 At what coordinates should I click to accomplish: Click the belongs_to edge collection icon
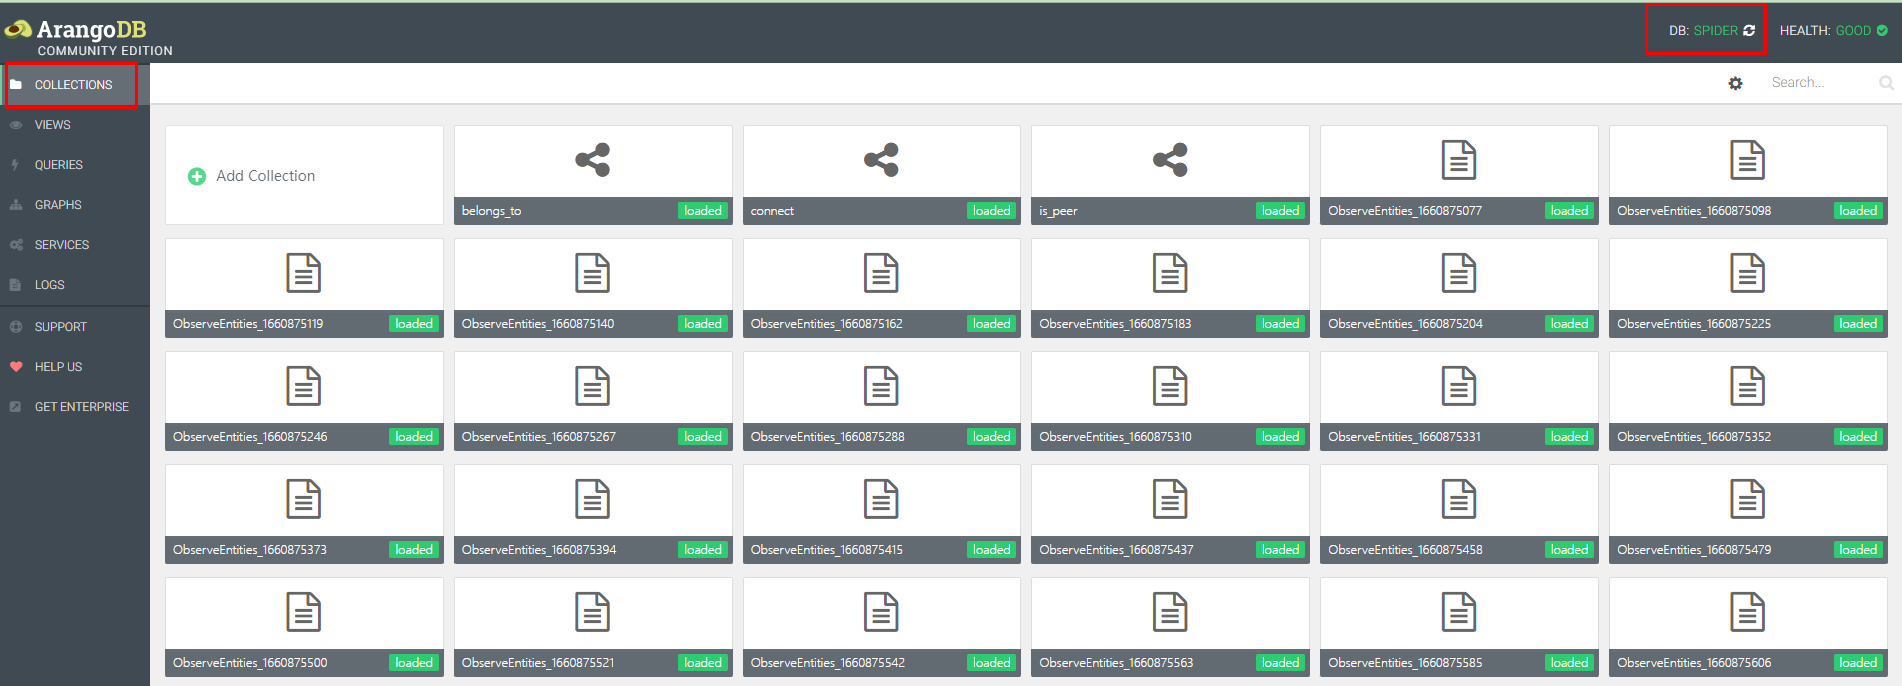click(592, 160)
